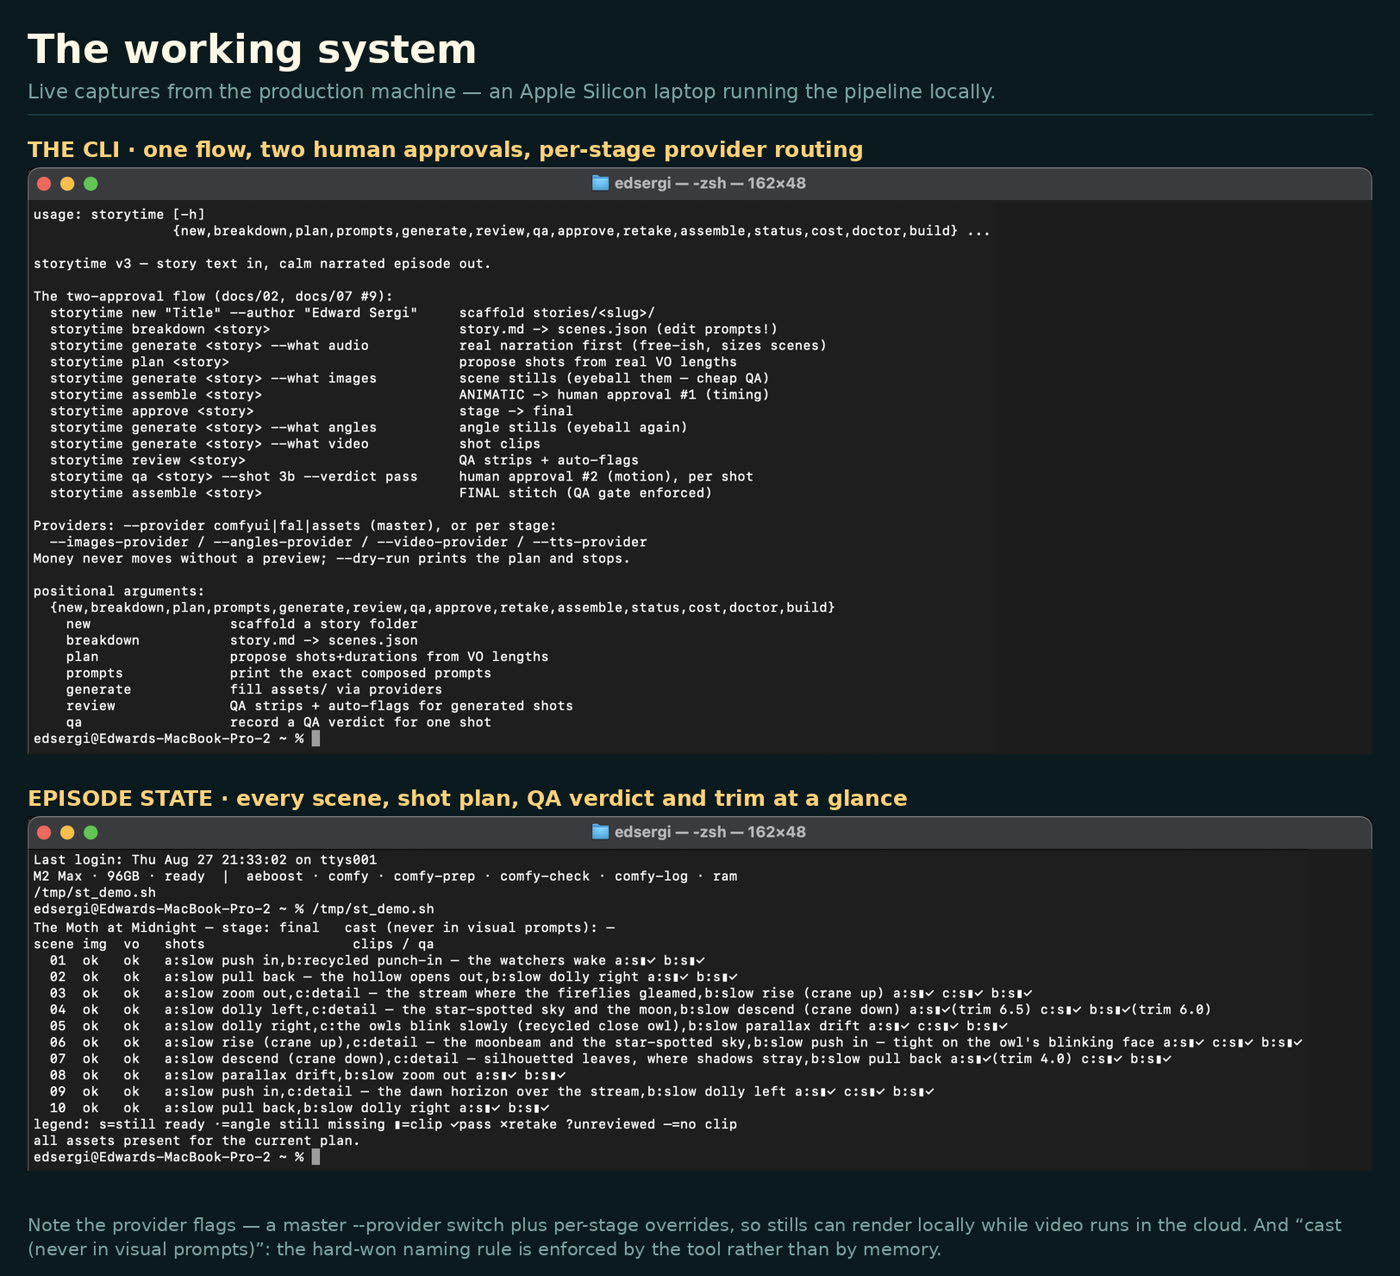Click 'storytime qa <story> --shot 3b --verdict pass'

(x=234, y=477)
